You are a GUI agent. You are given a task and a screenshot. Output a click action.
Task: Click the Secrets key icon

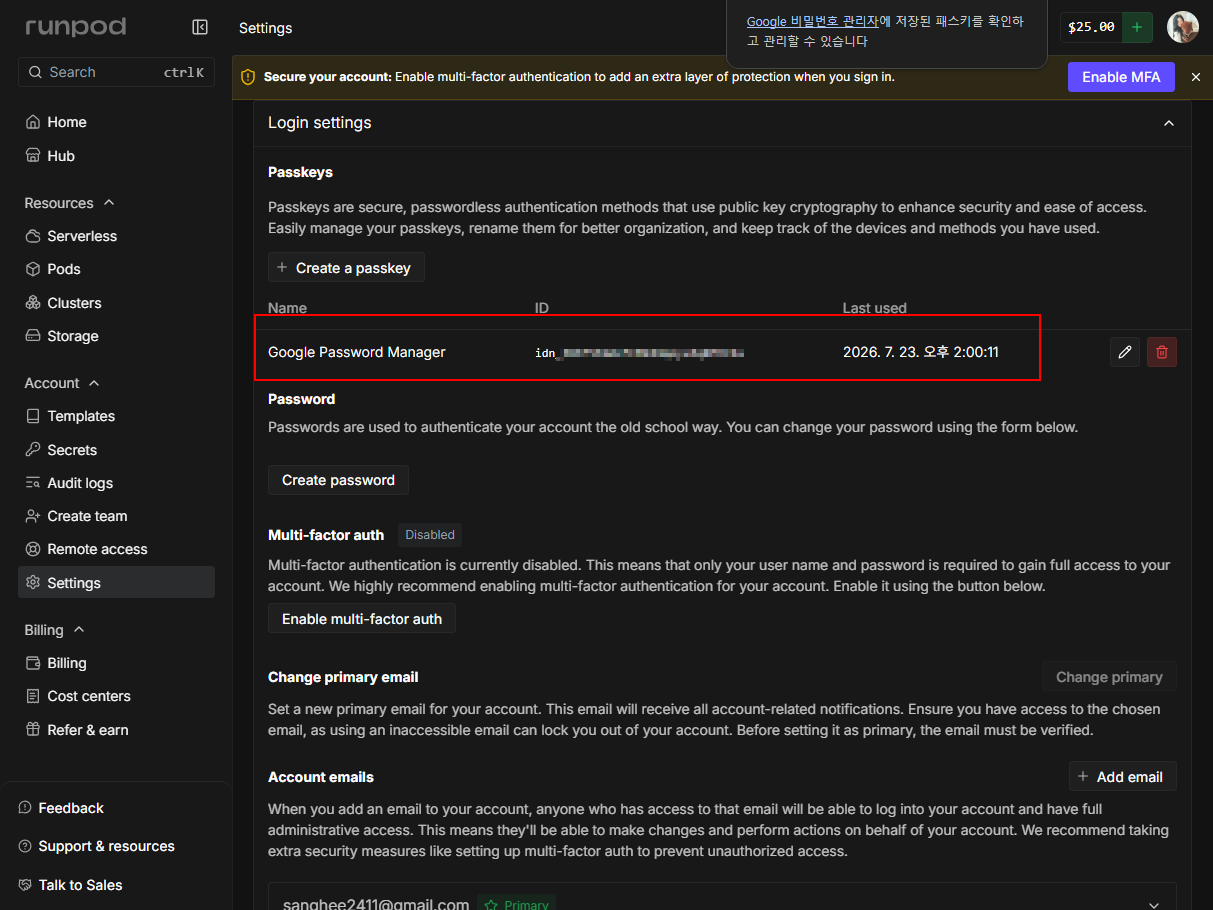point(32,450)
